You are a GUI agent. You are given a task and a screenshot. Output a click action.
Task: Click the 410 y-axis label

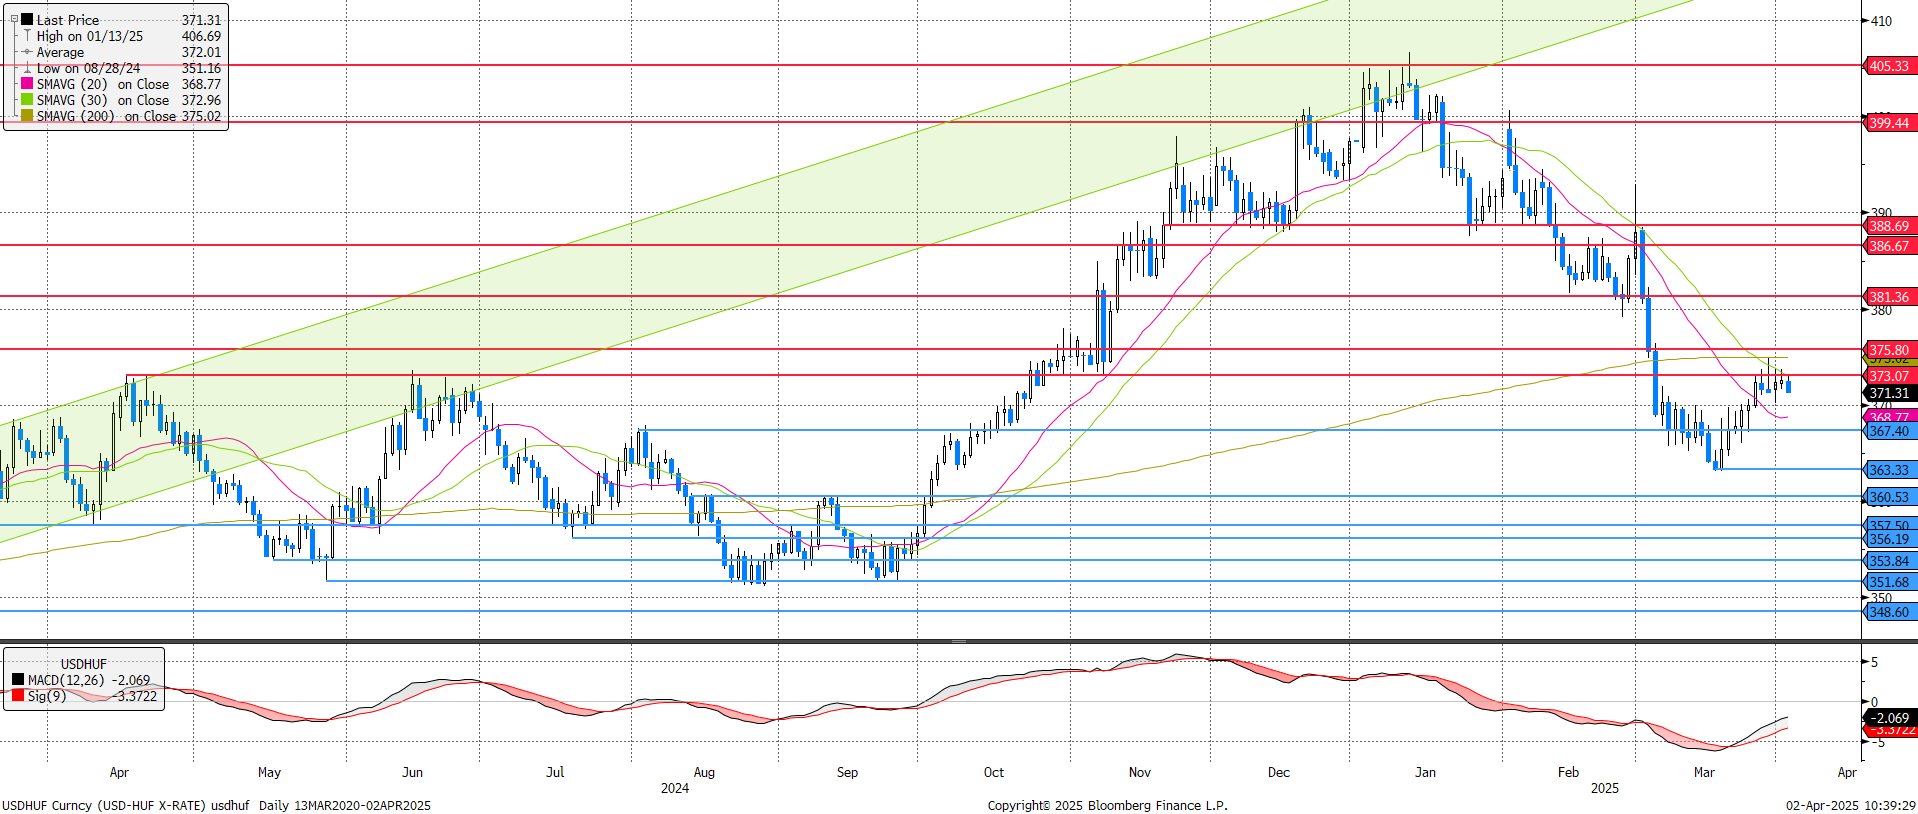coord(1881,20)
